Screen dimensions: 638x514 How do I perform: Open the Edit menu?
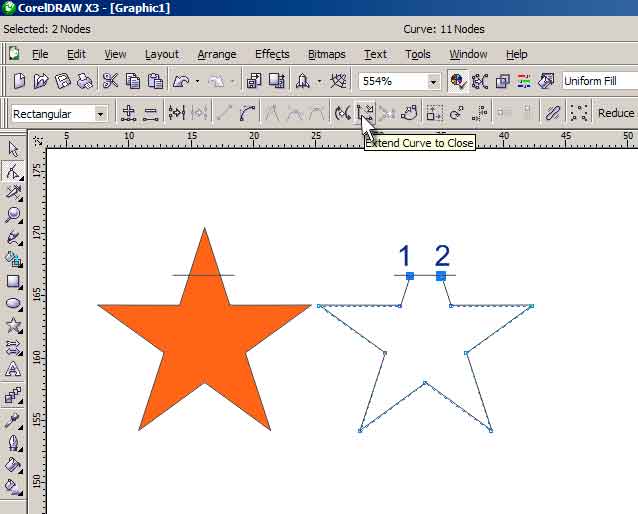[76, 54]
